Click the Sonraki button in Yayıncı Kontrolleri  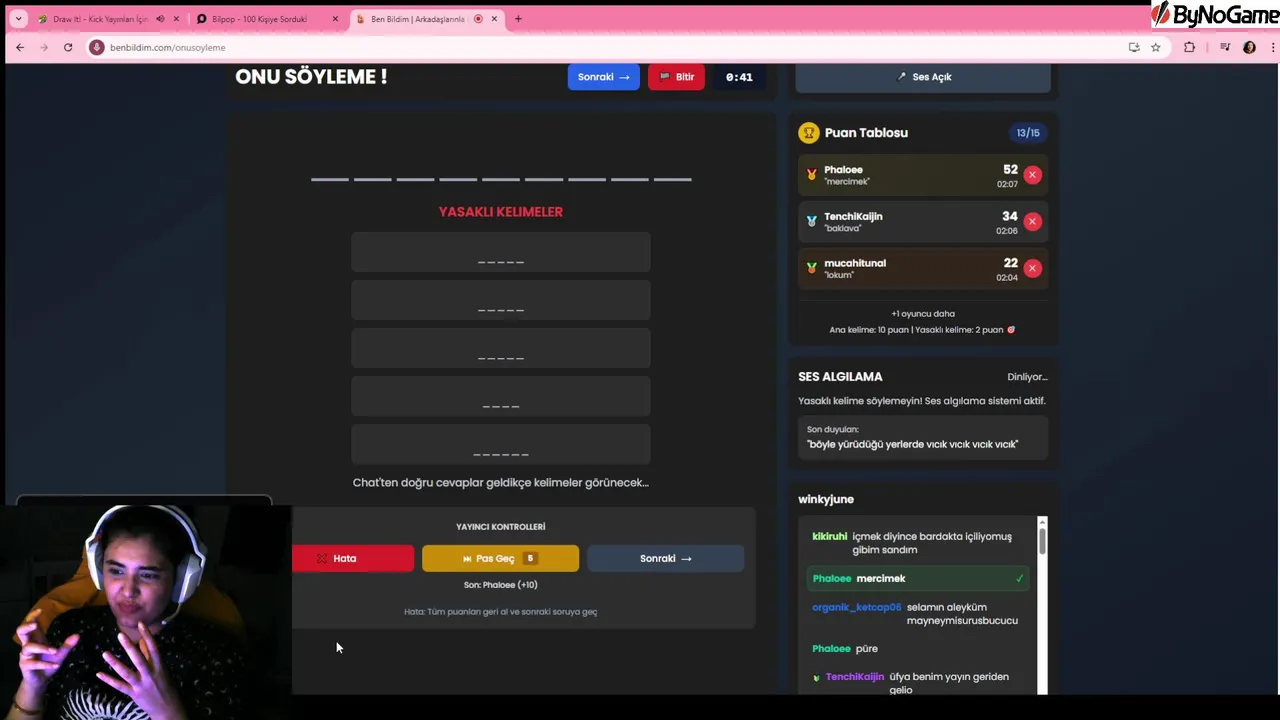click(x=665, y=558)
